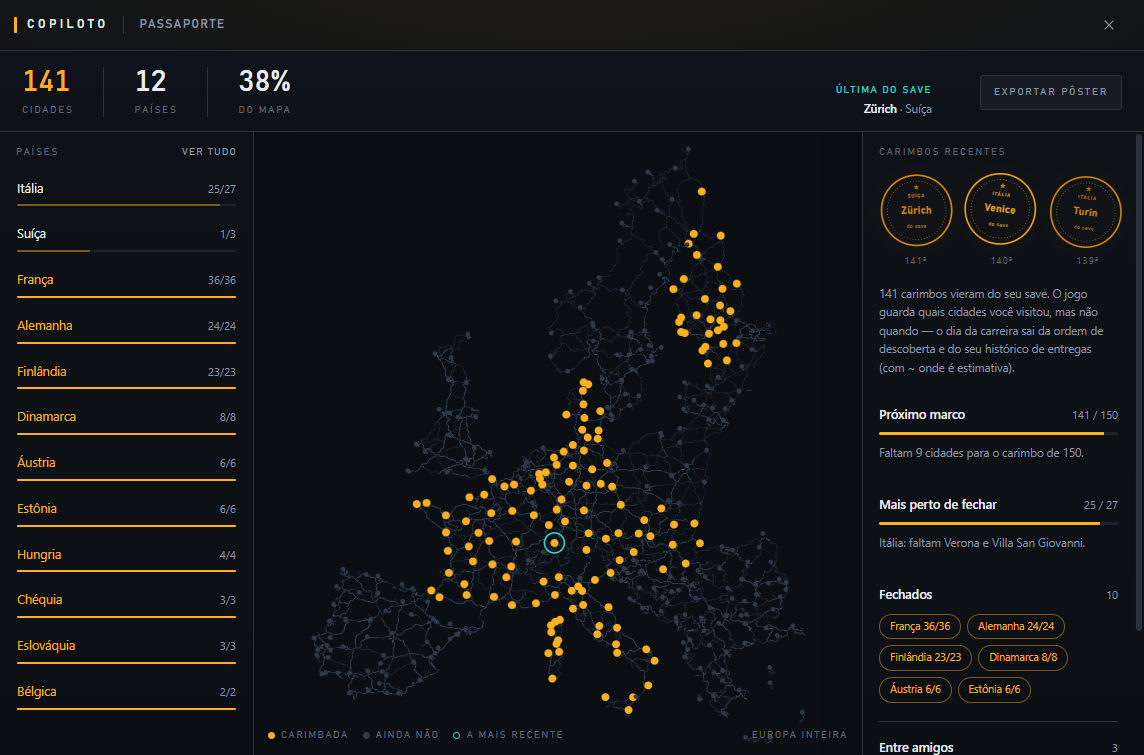
Task: Click the Carimbos Recentes heading
Action: pos(942,152)
